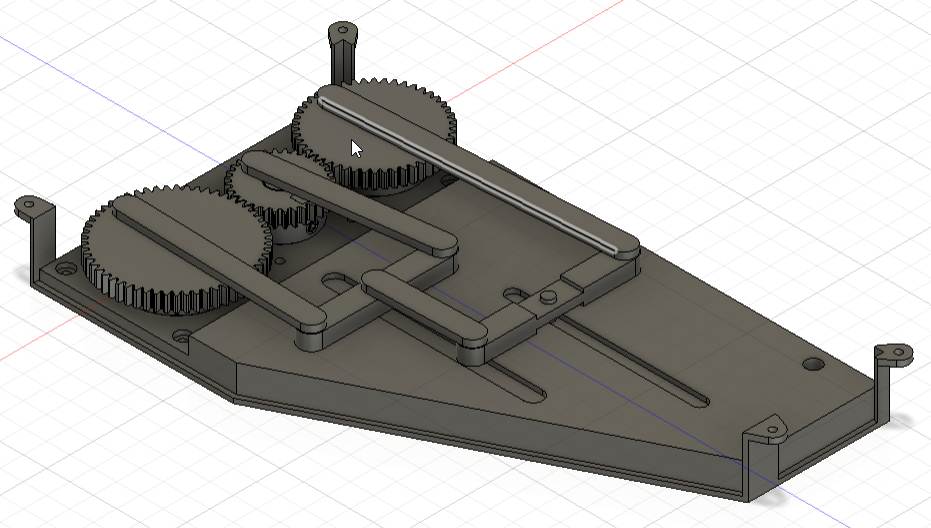Select the tall mounting post behind the rear gear

tap(342, 53)
